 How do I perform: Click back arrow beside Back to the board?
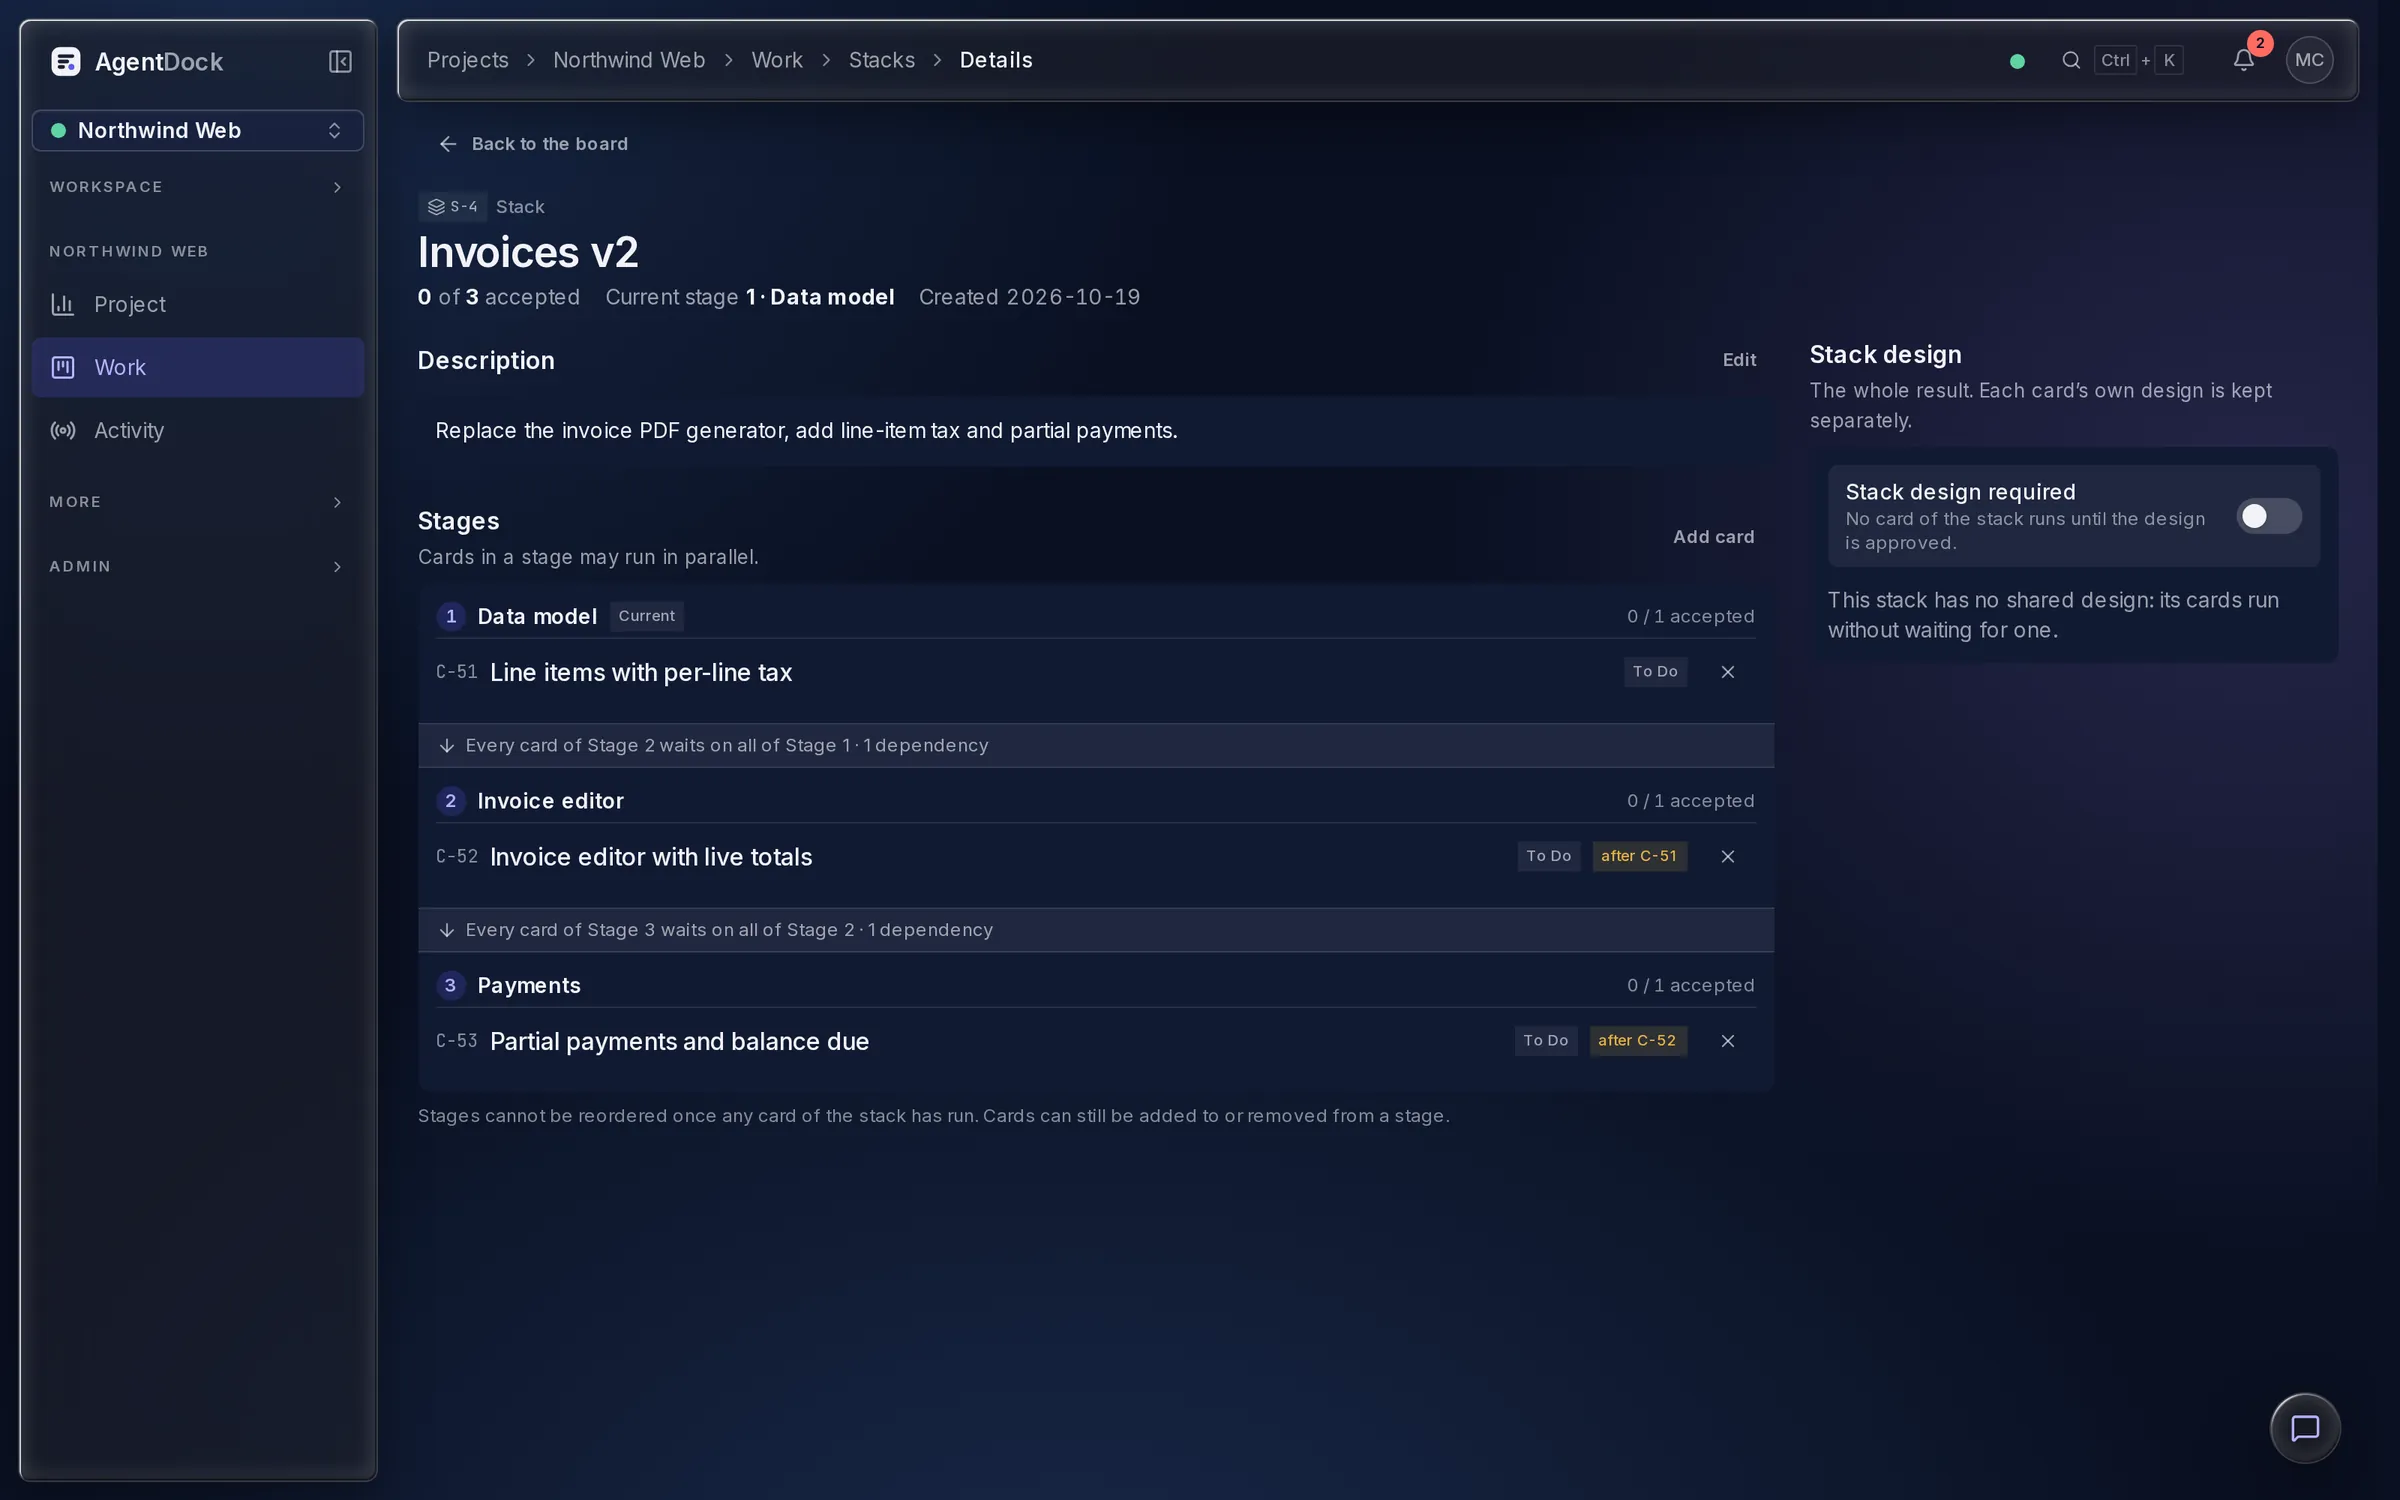pyautogui.click(x=447, y=144)
